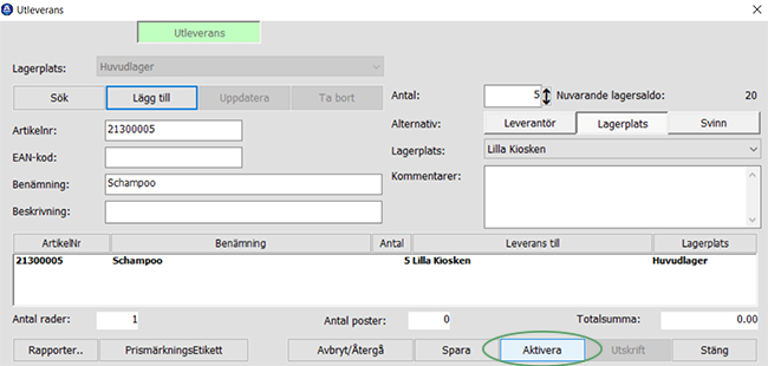Click the Spara button
Screen dimensions: 768x366
click(x=456, y=350)
